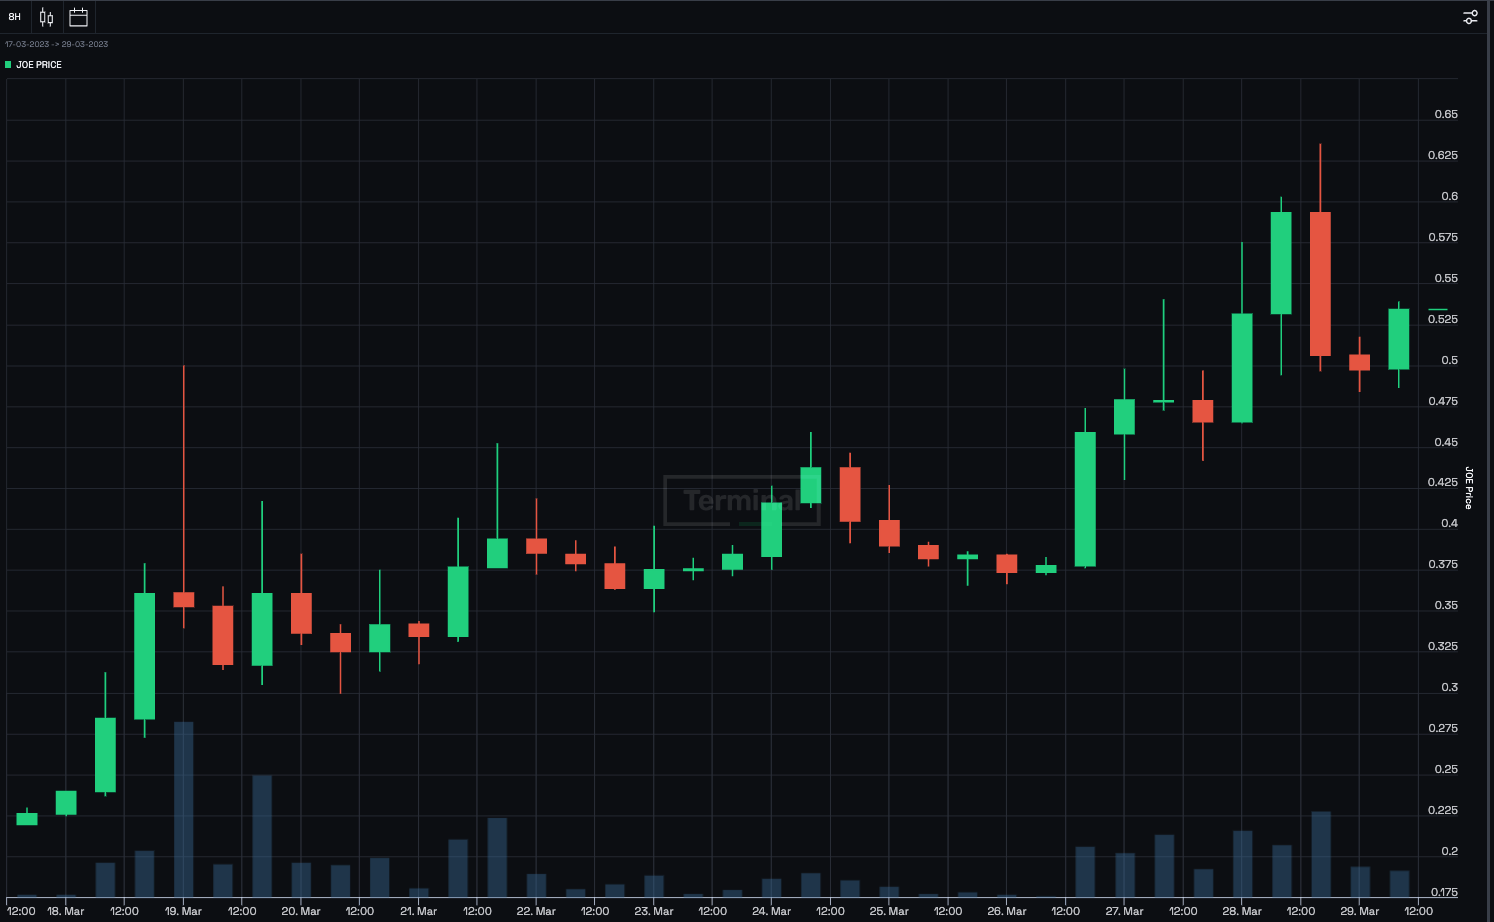The width and height of the screenshot is (1494, 922).
Task: Open chart settings sliders icon
Action: tap(1470, 17)
